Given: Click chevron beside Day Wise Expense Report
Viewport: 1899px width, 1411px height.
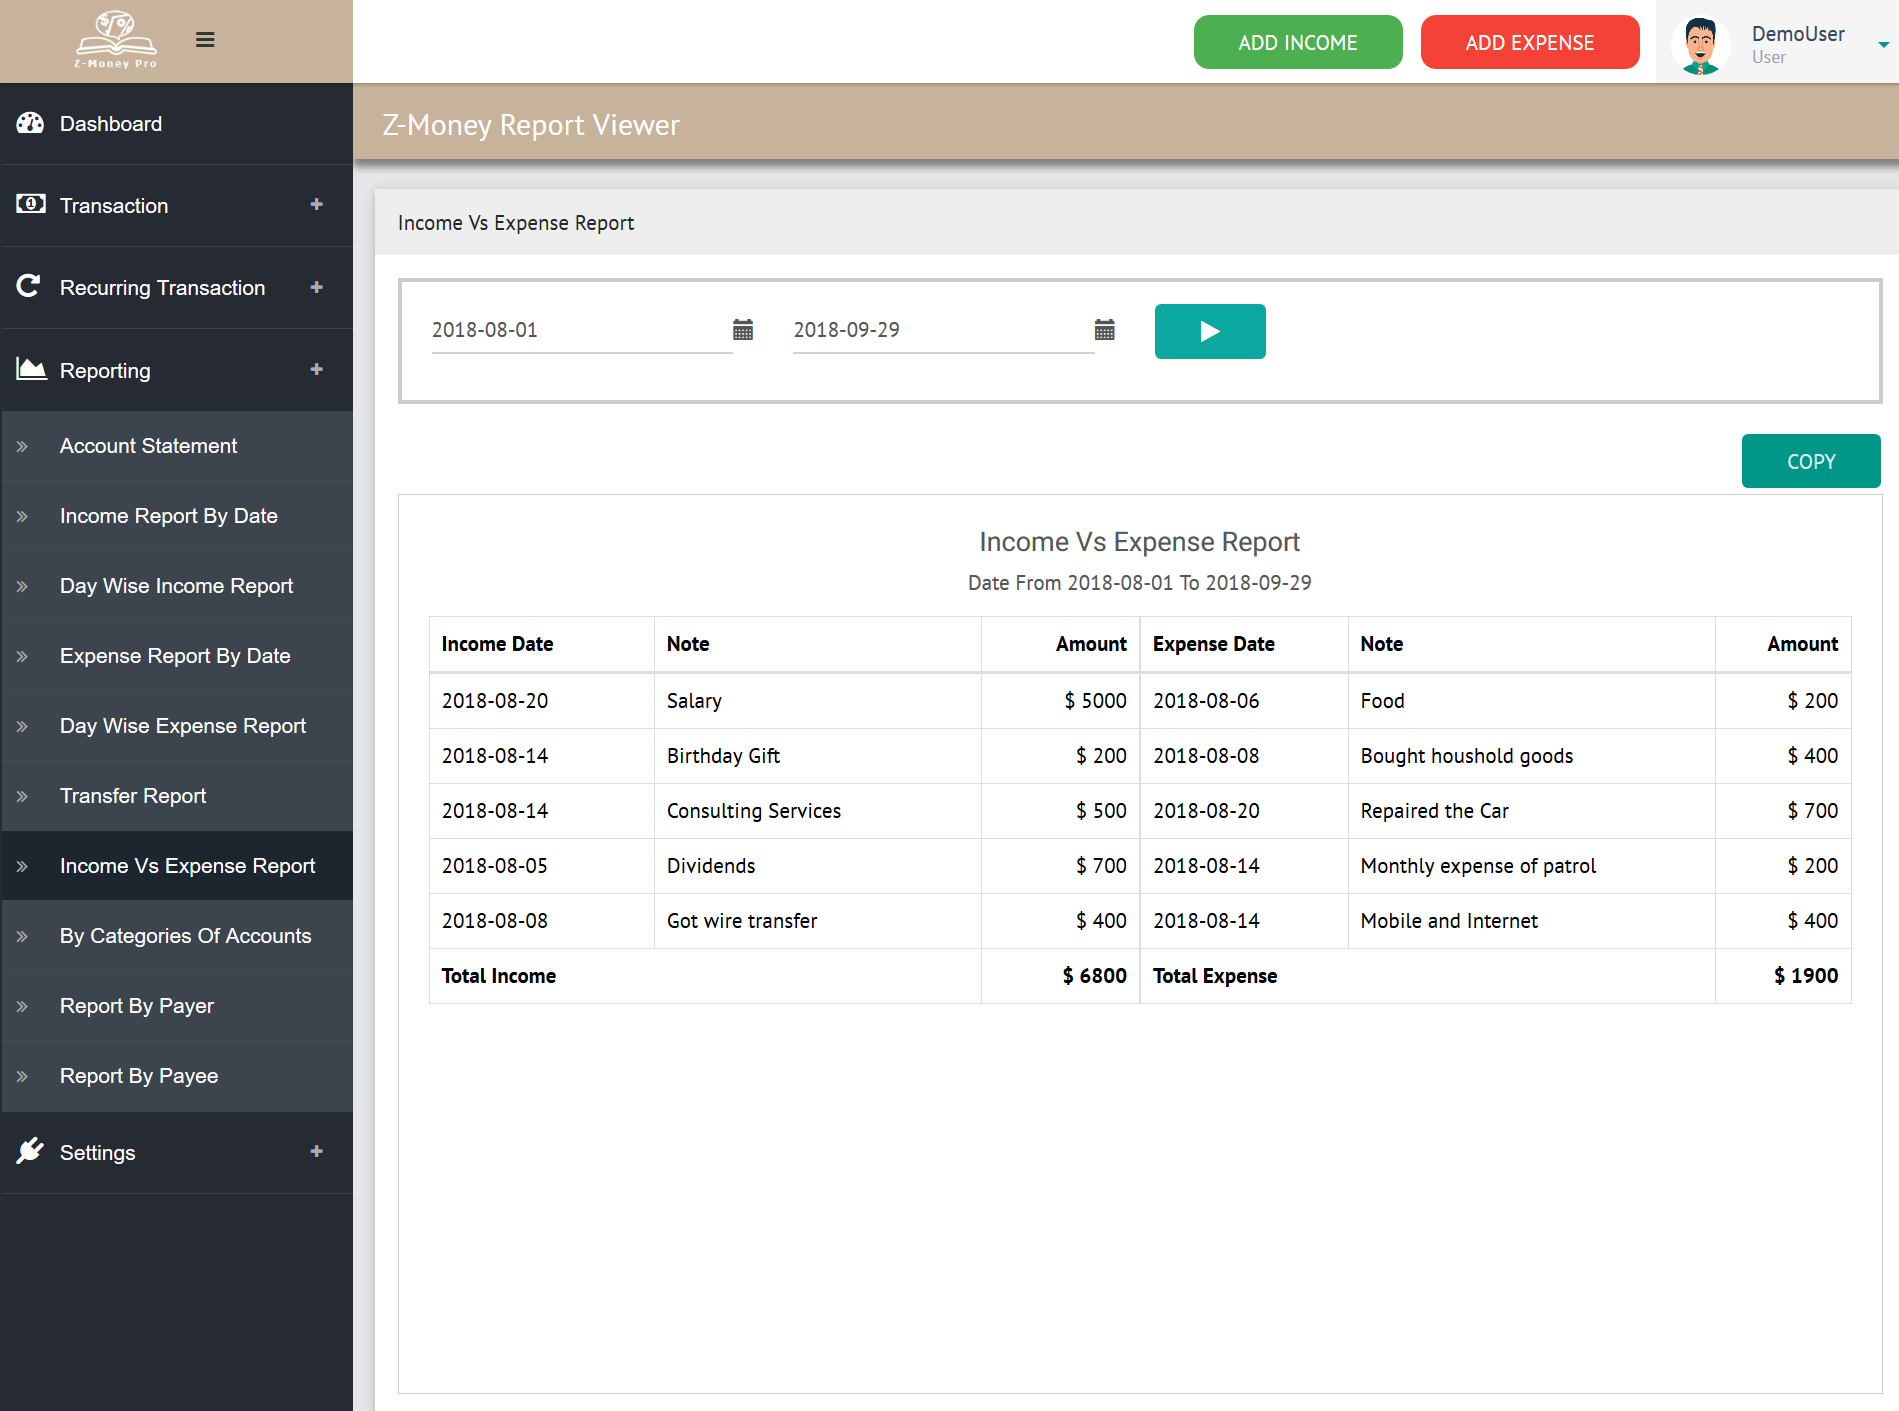Looking at the screenshot, I should tap(22, 726).
